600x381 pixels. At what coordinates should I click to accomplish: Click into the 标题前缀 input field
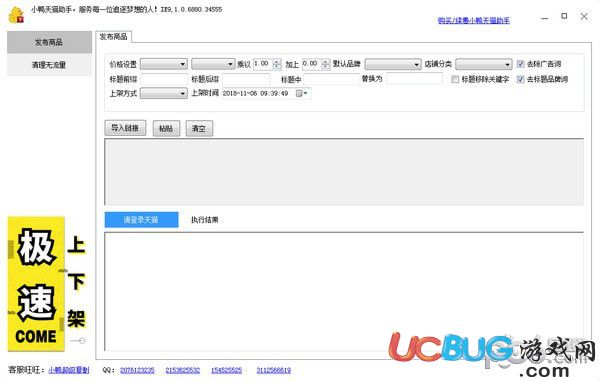pos(164,79)
